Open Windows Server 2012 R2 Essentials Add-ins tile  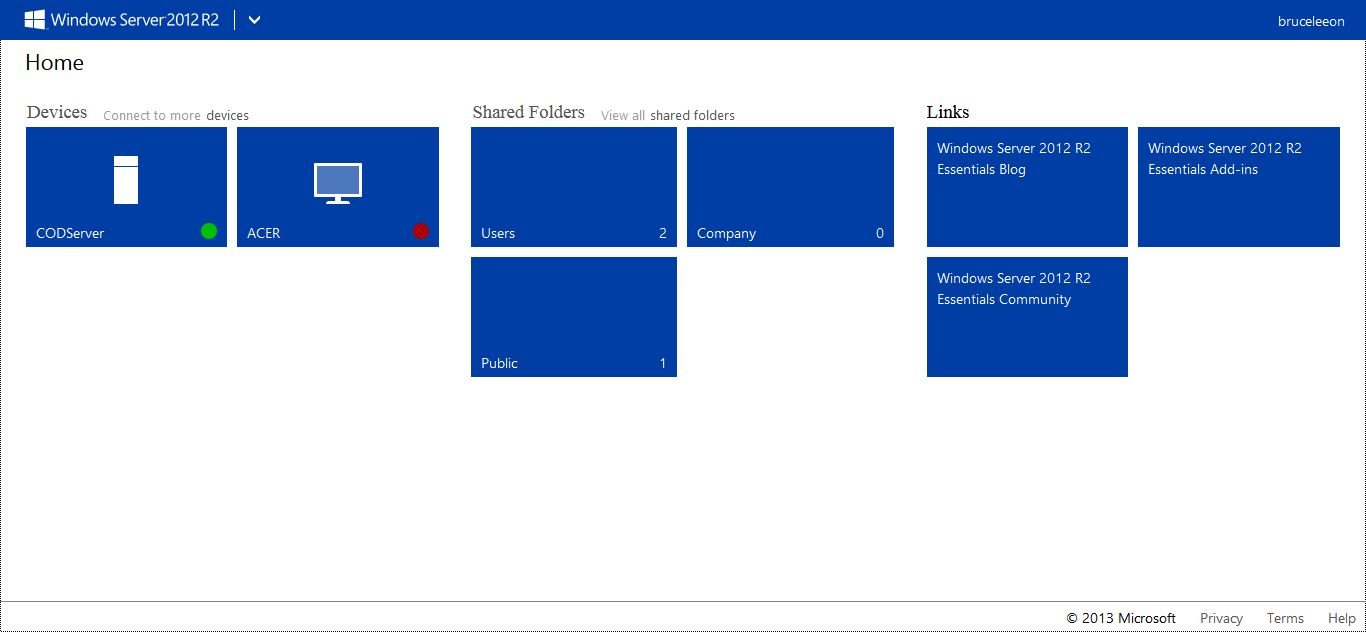[1239, 187]
